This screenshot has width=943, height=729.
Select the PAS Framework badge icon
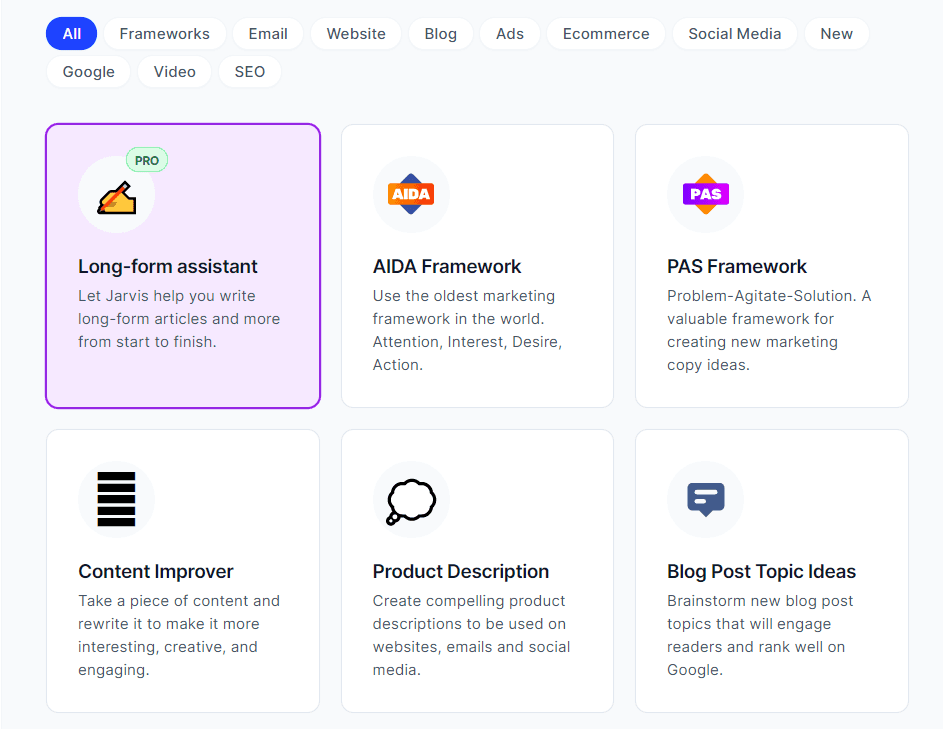705,194
